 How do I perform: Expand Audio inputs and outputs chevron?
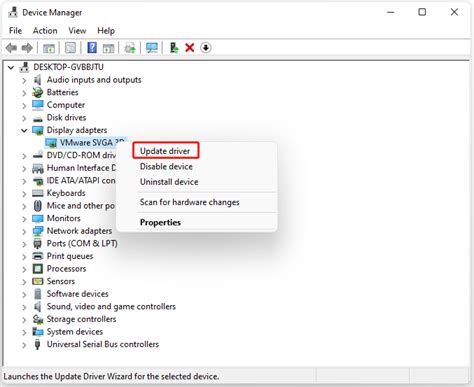tap(24, 80)
